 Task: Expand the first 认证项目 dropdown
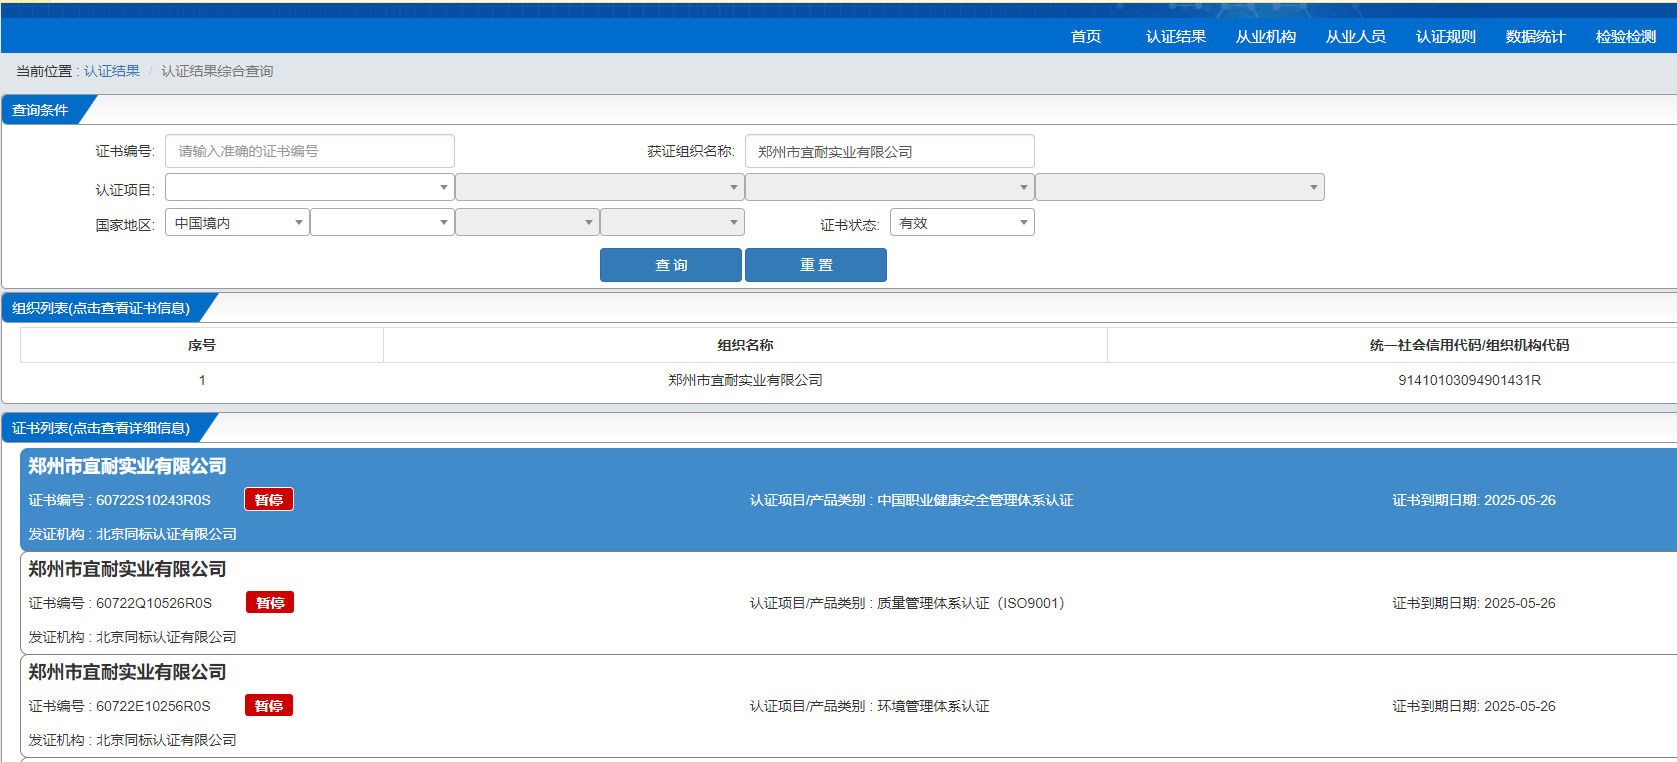point(310,187)
